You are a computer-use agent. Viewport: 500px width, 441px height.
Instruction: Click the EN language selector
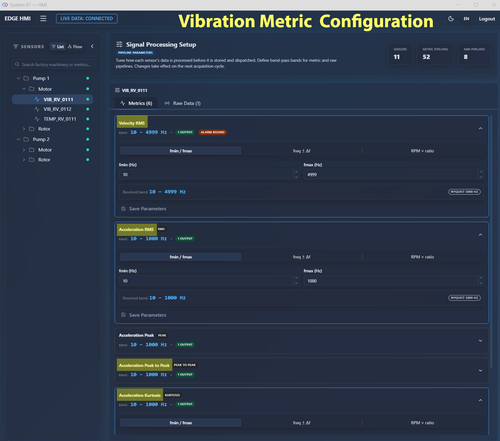pyautogui.click(x=466, y=19)
